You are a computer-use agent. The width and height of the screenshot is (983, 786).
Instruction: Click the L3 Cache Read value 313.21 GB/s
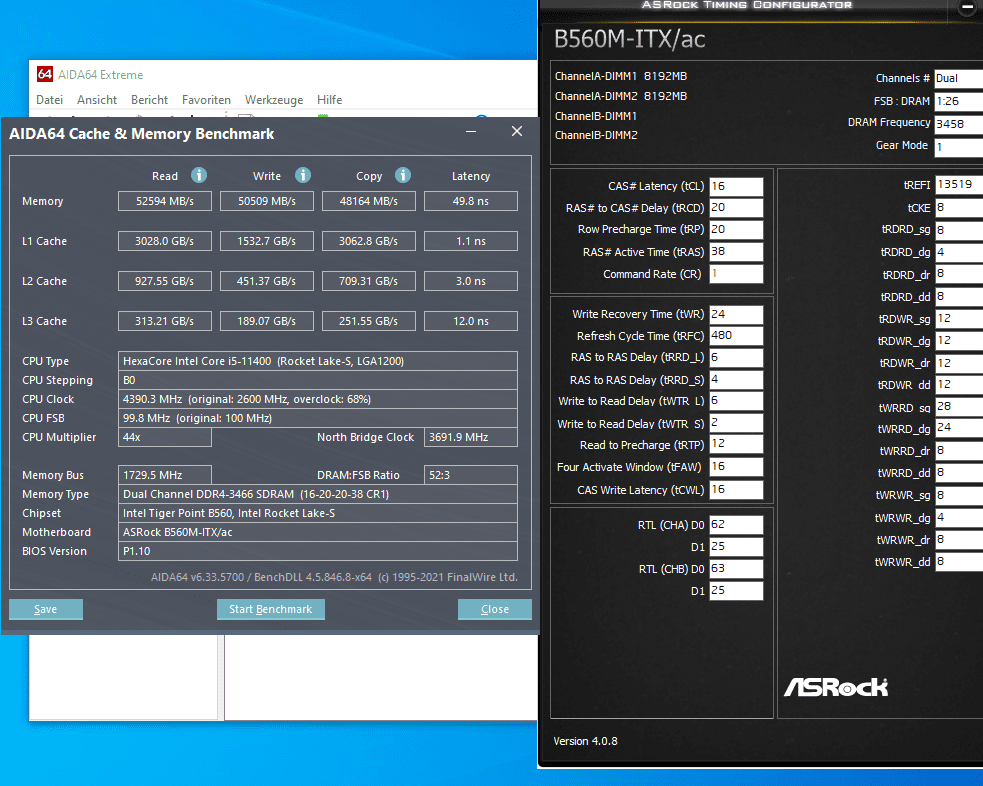pyautogui.click(x=165, y=321)
